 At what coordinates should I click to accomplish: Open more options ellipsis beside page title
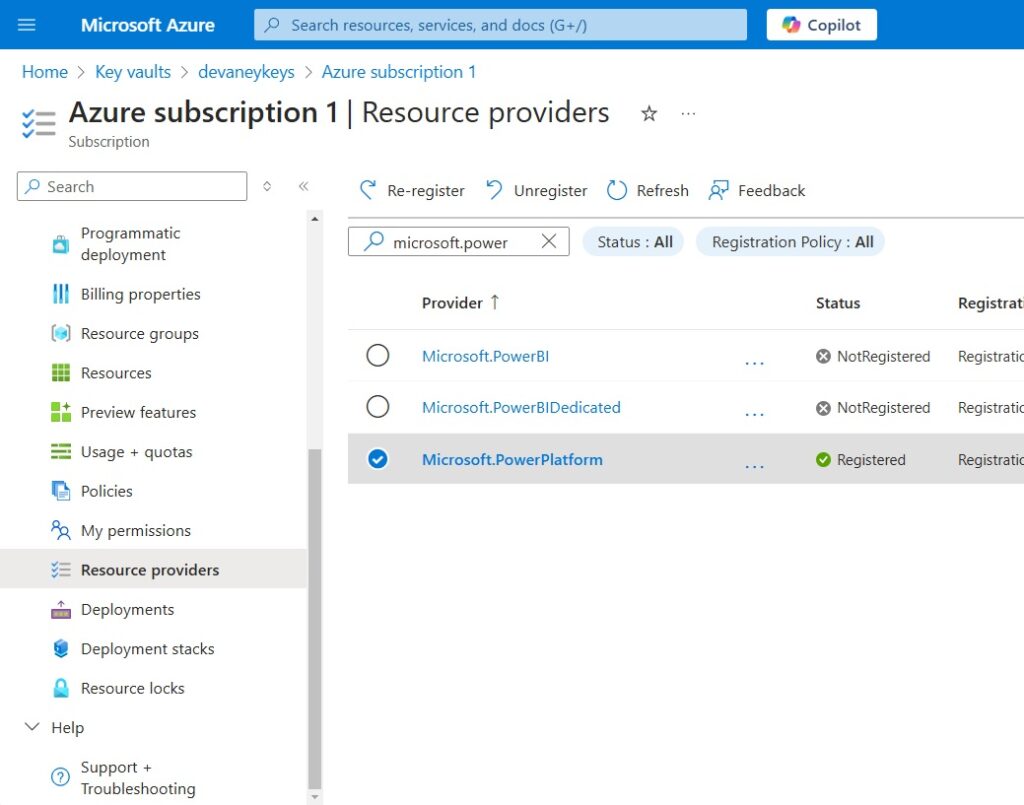coord(688,114)
